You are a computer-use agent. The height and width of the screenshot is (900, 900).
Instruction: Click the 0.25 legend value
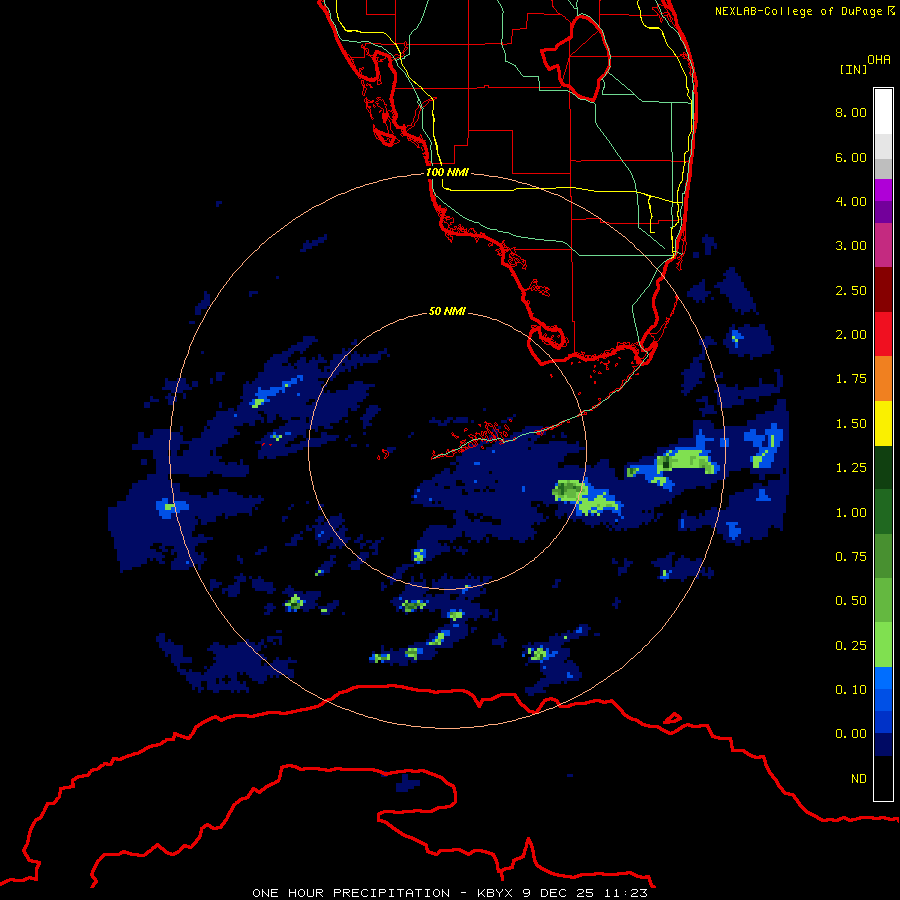(x=851, y=646)
